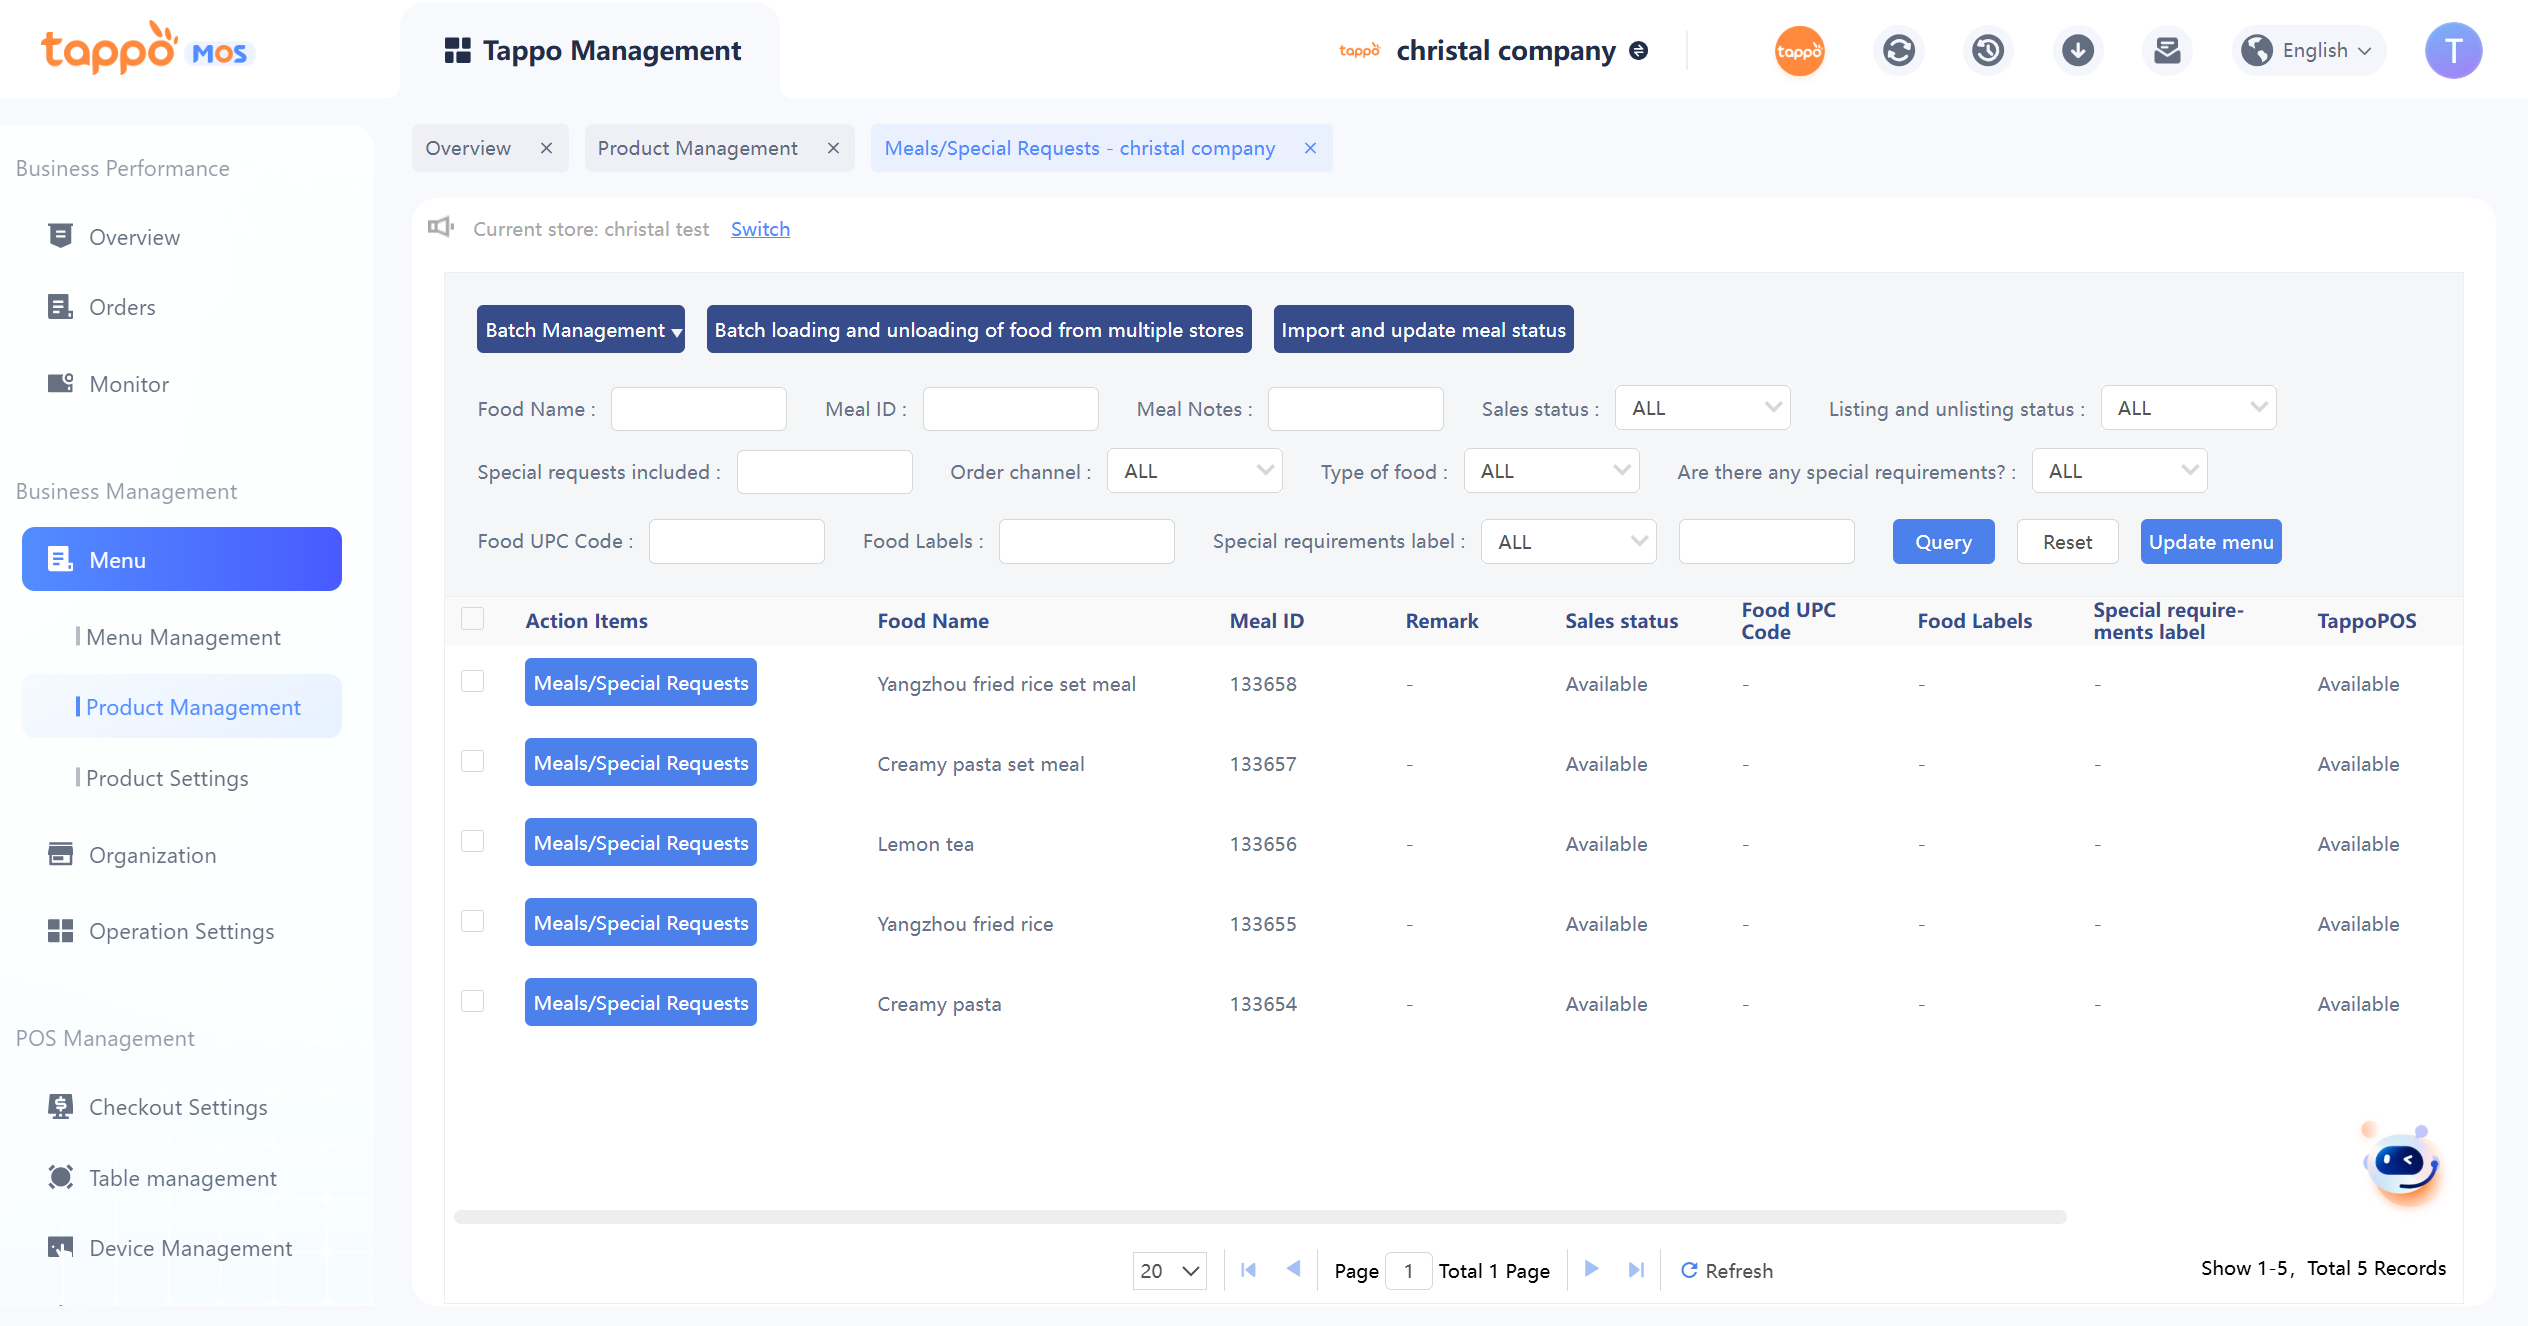The width and height of the screenshot is (2528, 1326).
Task: Click the sync refresh icon in header
Action: [x=1898, y=51]
